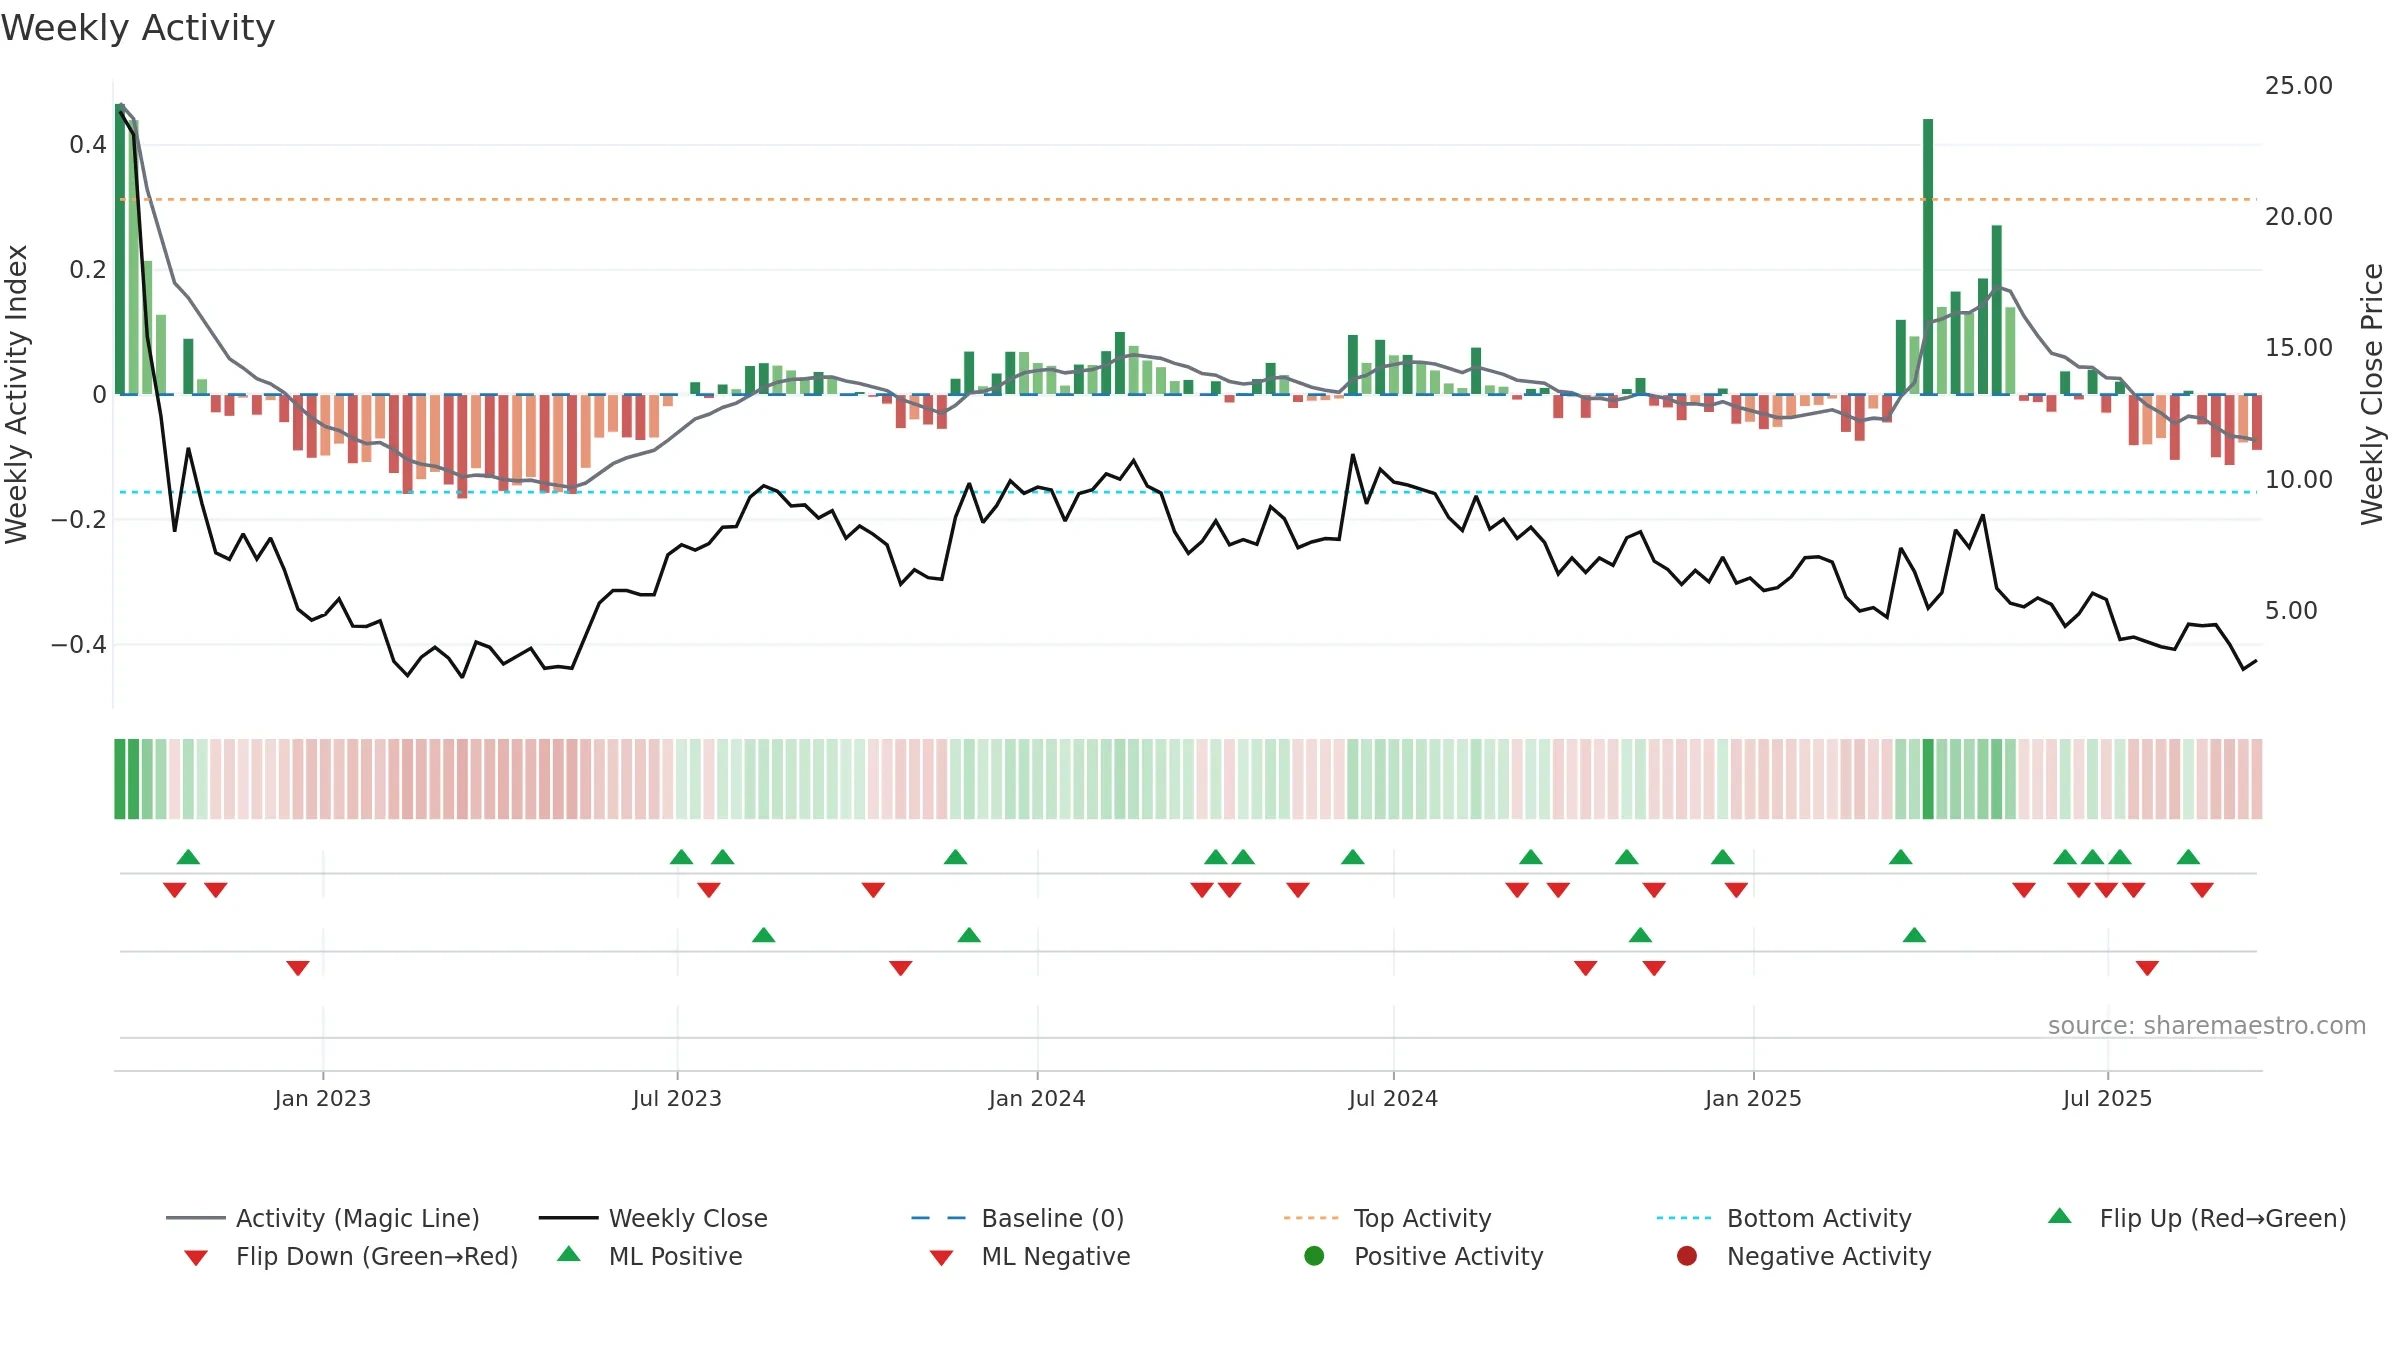
Task: Click the Jul 2023 axis label
Action: click(677, 1099)
